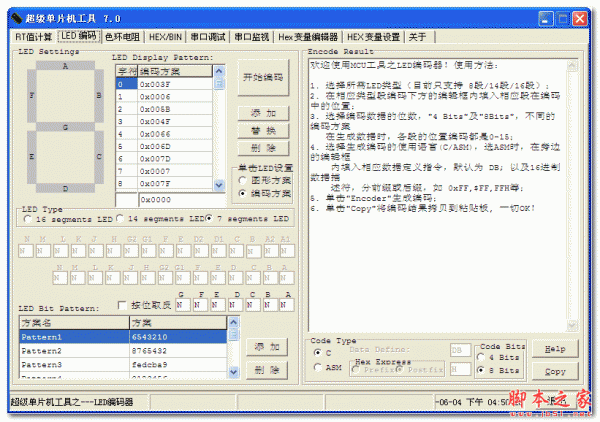Click segment D bit position field

(x=235, y=305)
